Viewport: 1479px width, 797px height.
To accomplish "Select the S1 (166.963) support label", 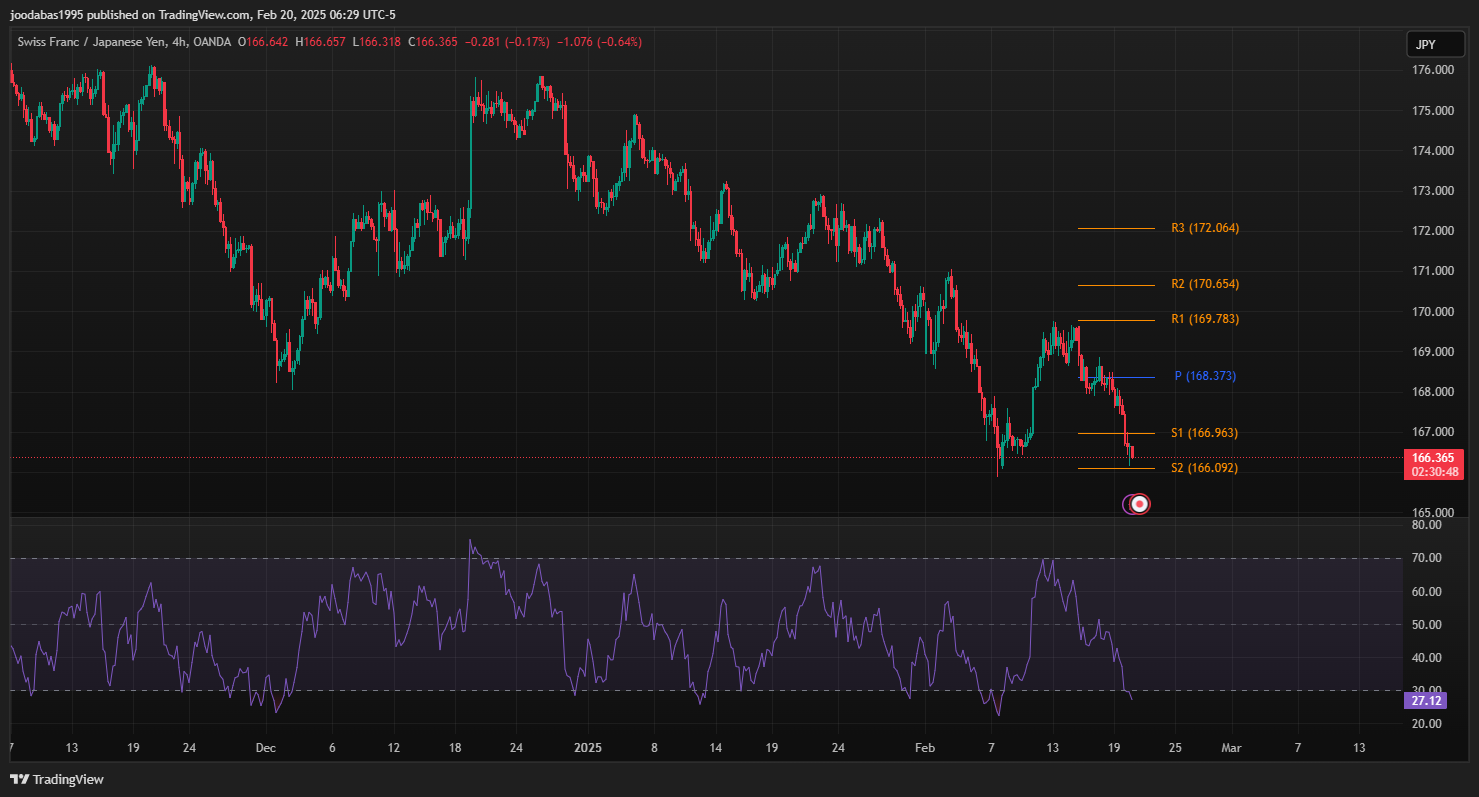I will coord(1204,433).
